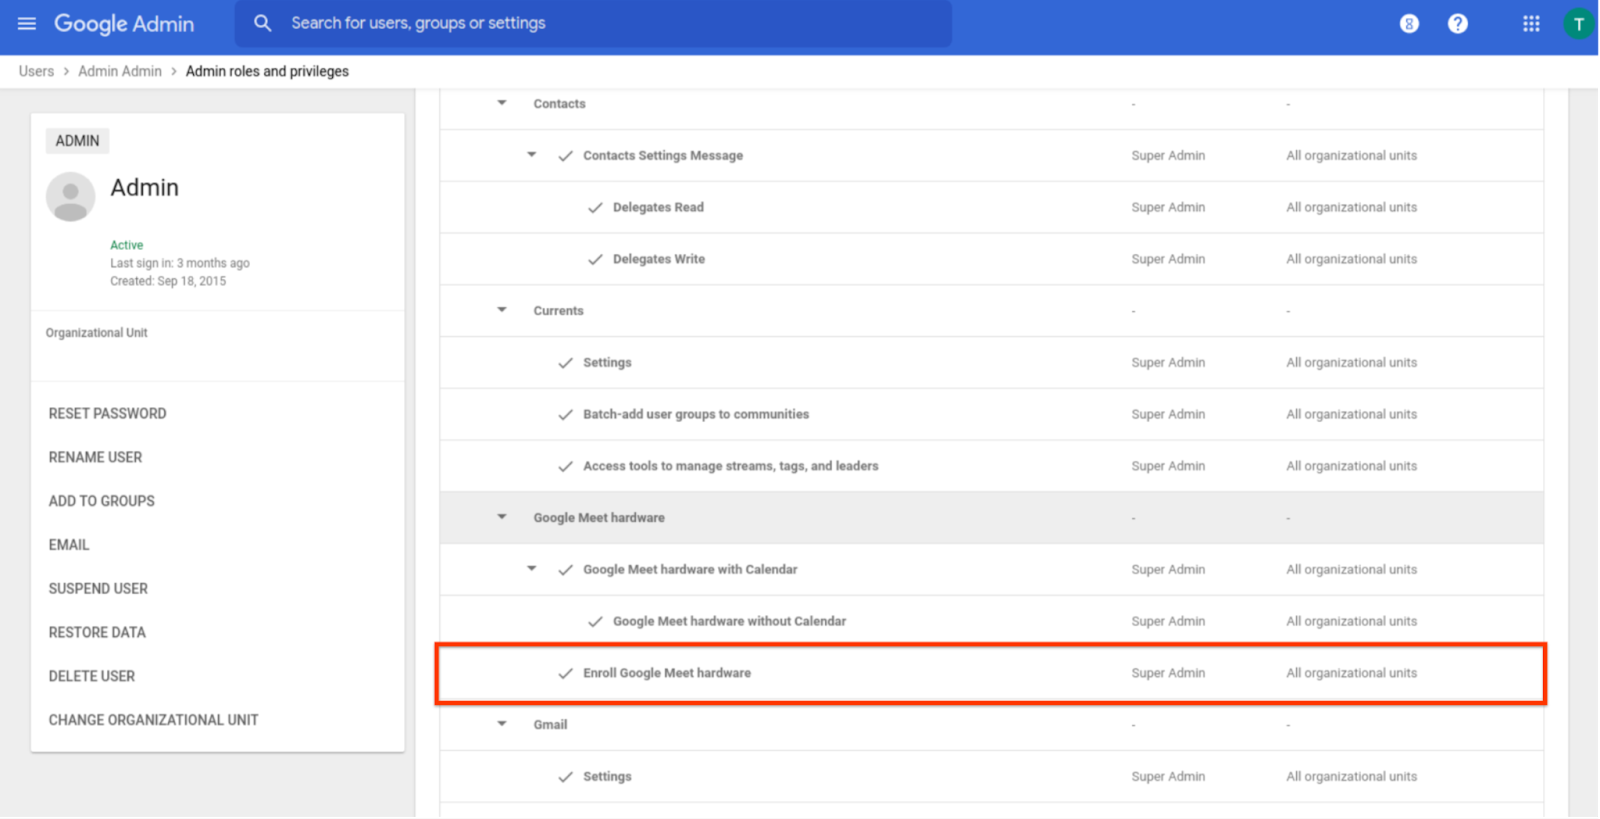Open the Help question mark icon
The width and height of the screenshot is (1600, 819).
[x=1458, y=23]
